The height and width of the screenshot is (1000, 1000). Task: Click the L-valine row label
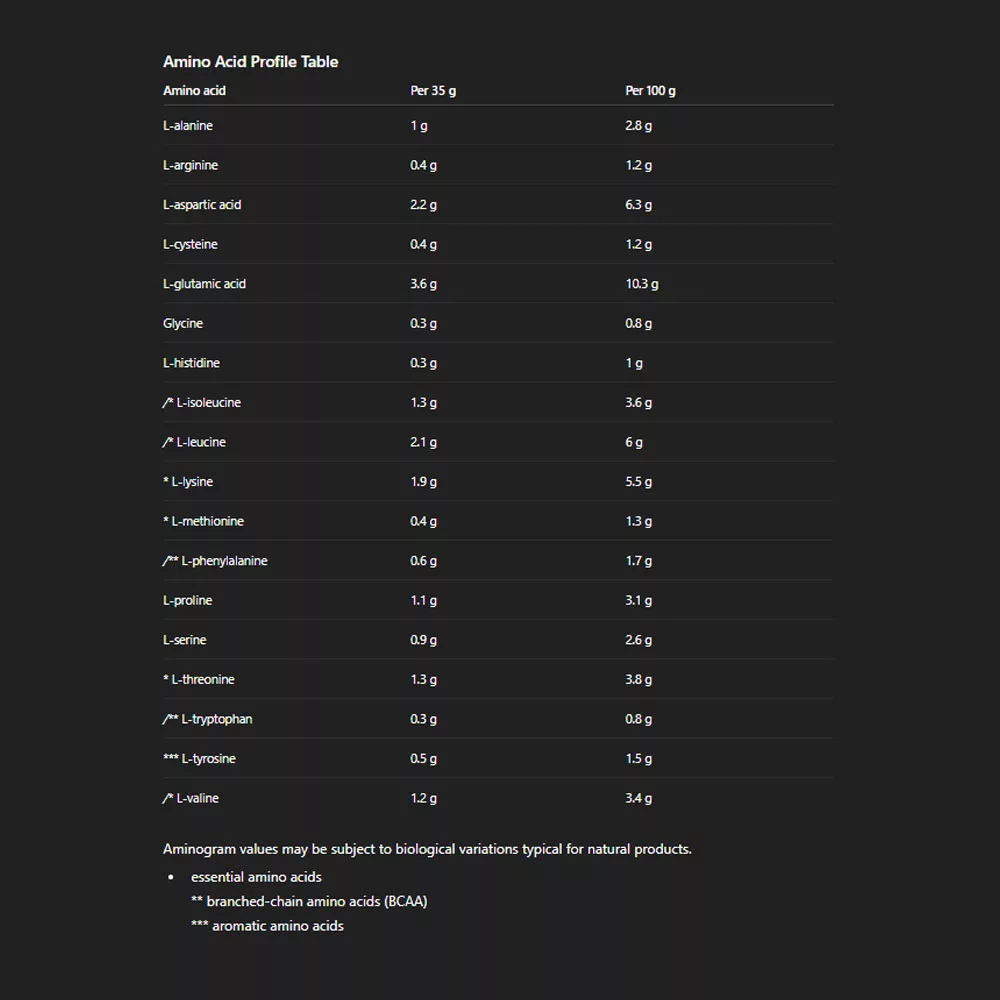click(197, 798)
